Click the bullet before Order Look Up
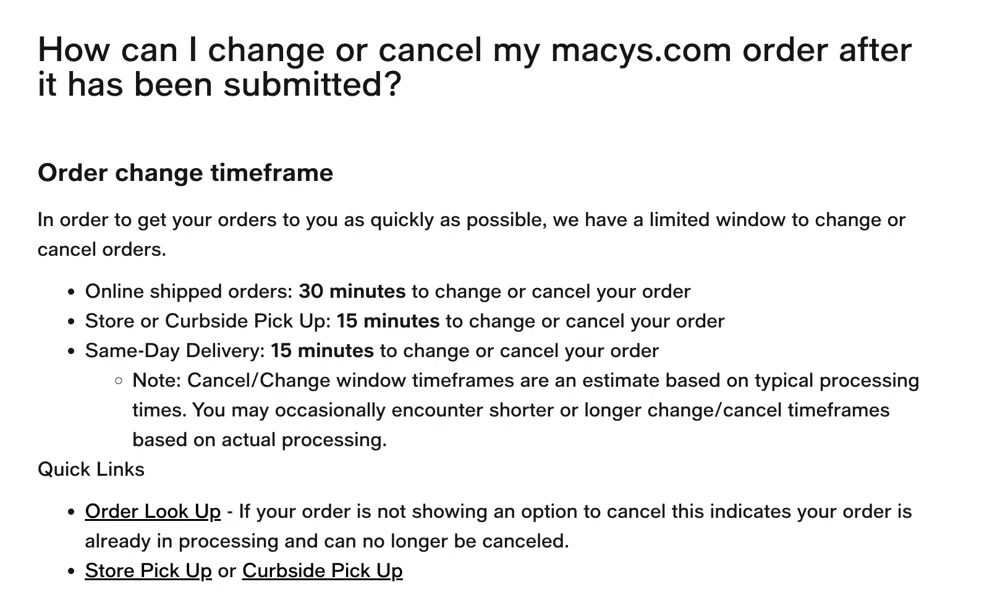This screenshot has width=1000, height=603. click(71, 512)
